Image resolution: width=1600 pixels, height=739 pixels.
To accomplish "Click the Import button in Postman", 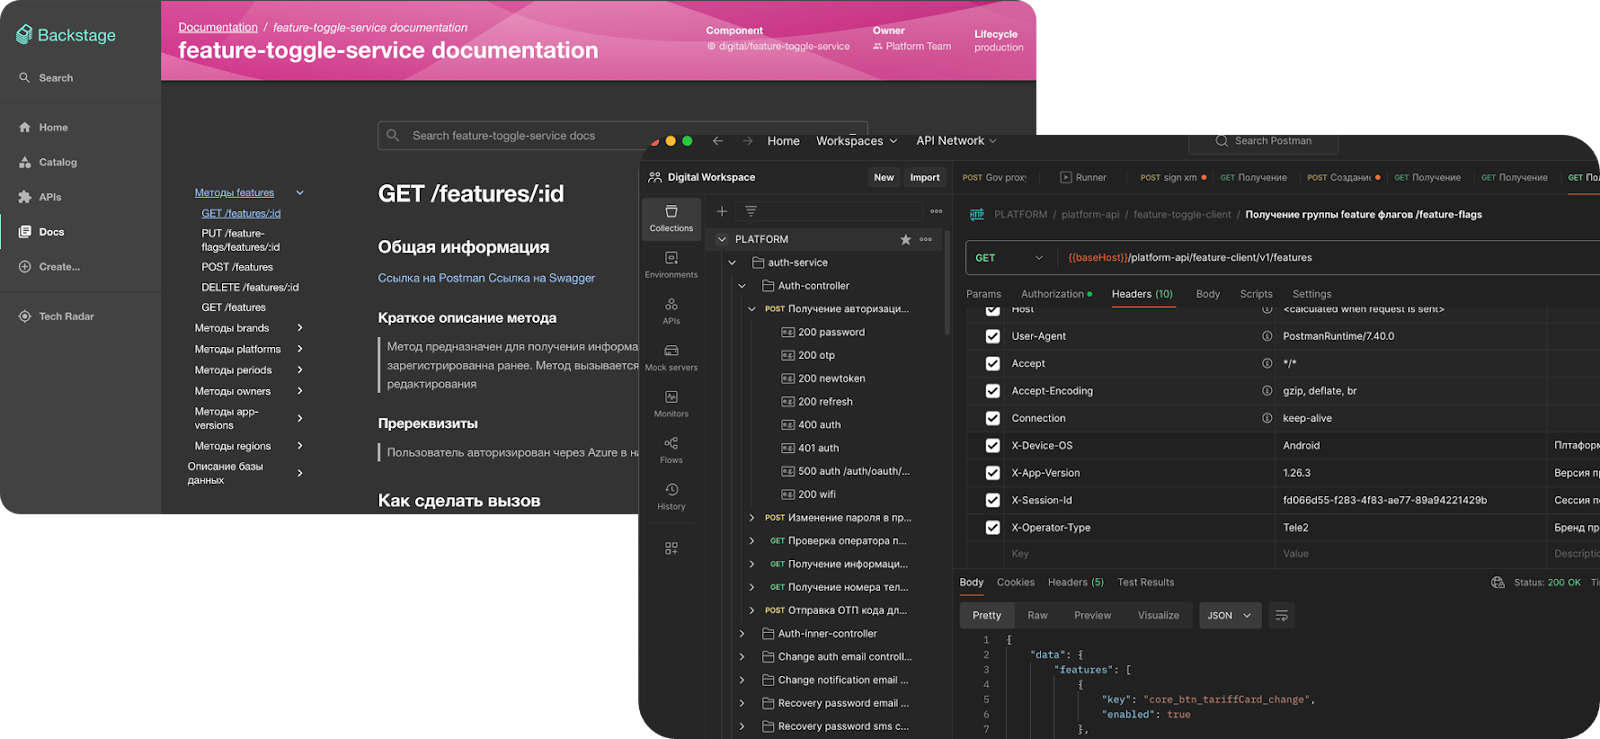I will (925, 177).
